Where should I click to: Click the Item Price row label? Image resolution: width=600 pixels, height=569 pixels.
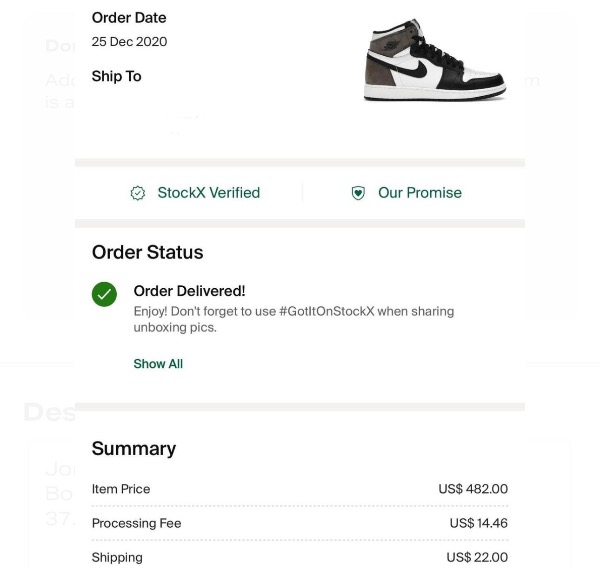pos(121,489)
